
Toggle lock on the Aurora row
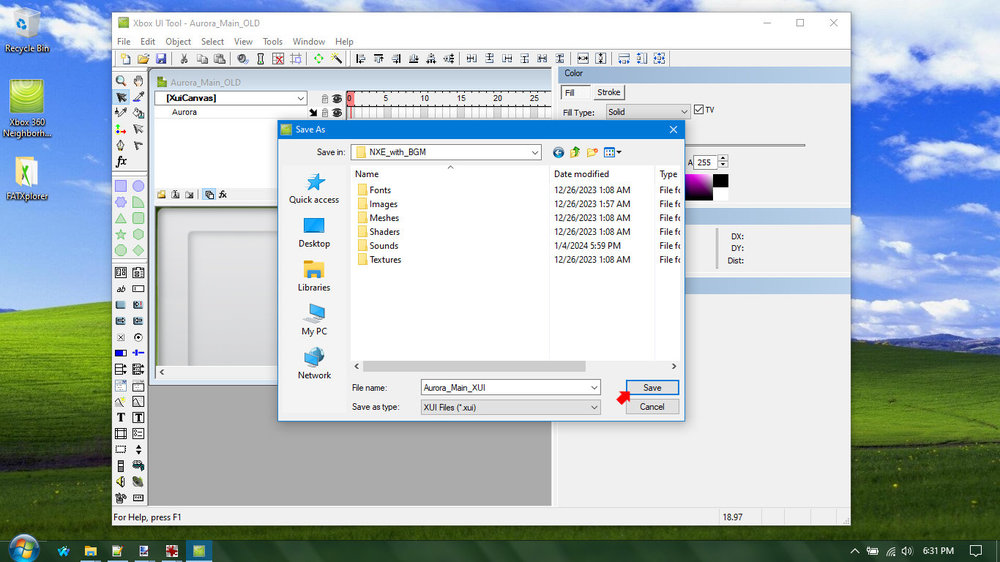(325, 113)
